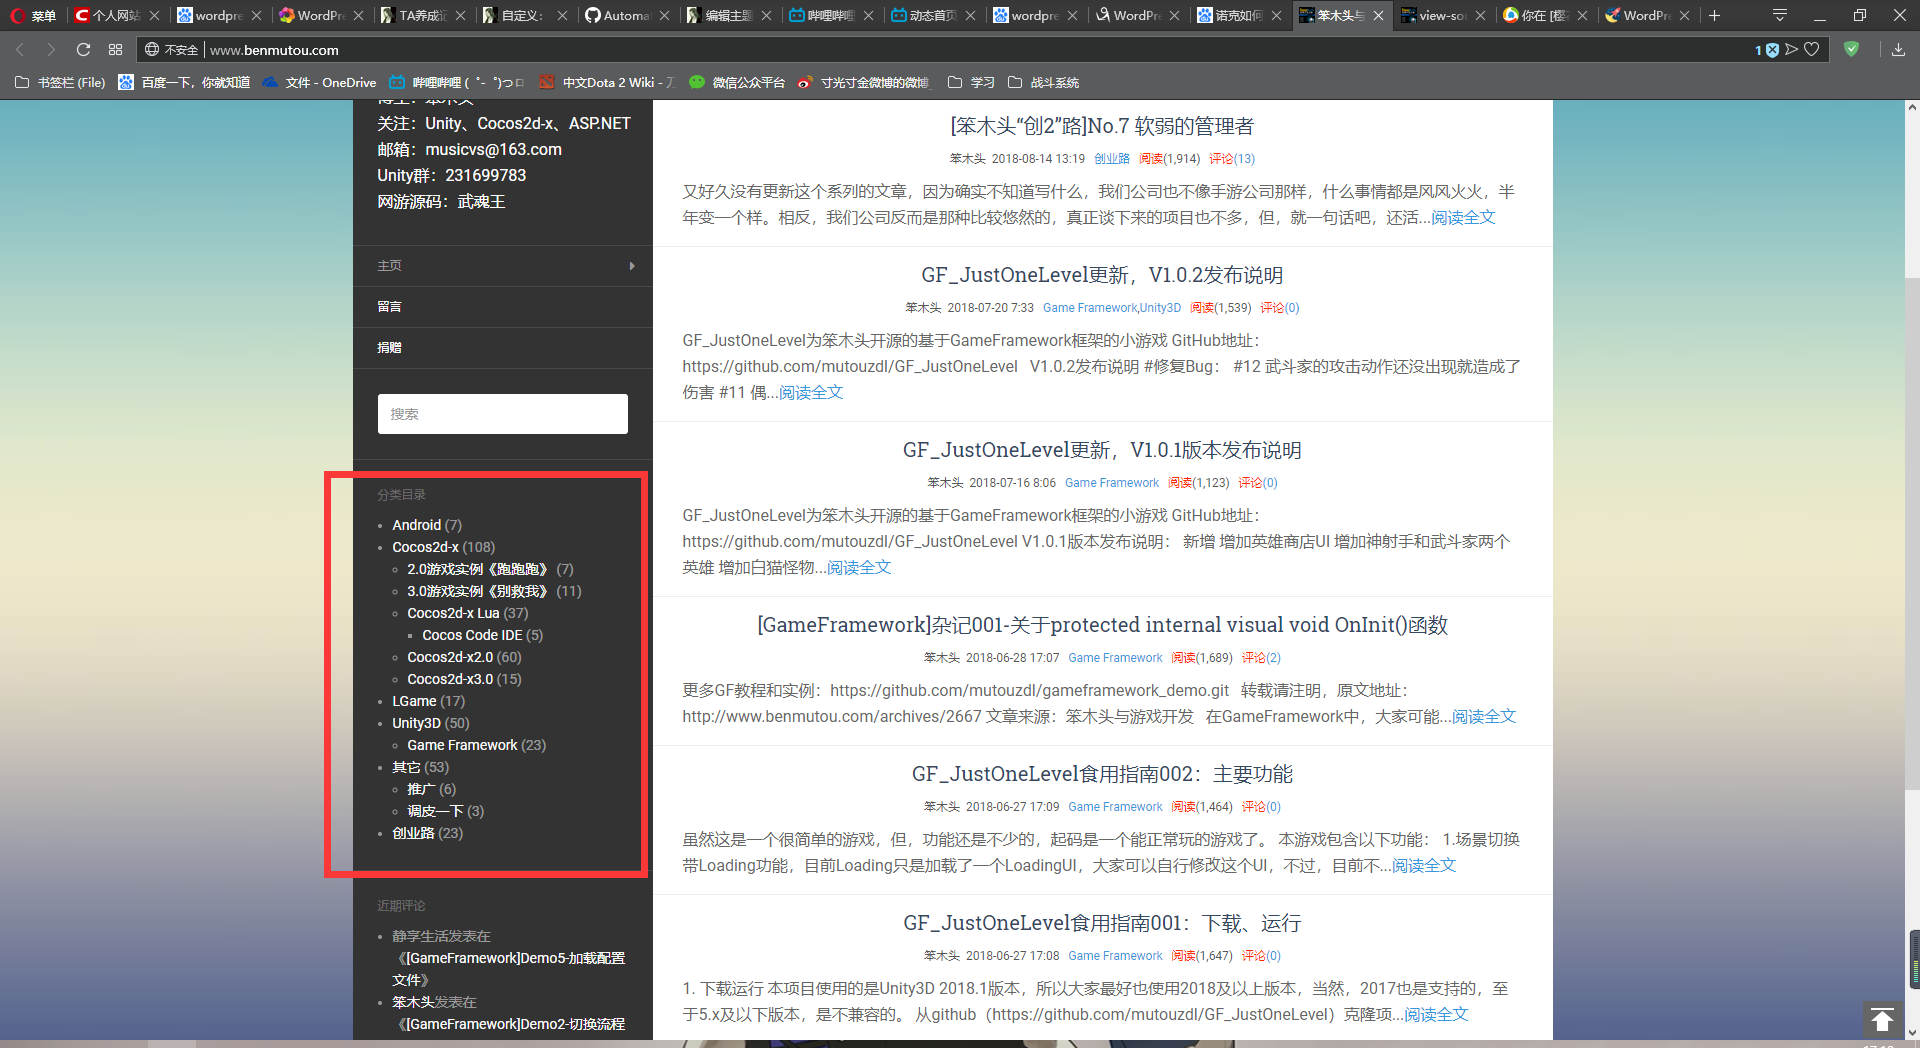Open the Cocos2d-x (108) category
The width and height of the screenshot is (1920, 1048).
point(425,547)
